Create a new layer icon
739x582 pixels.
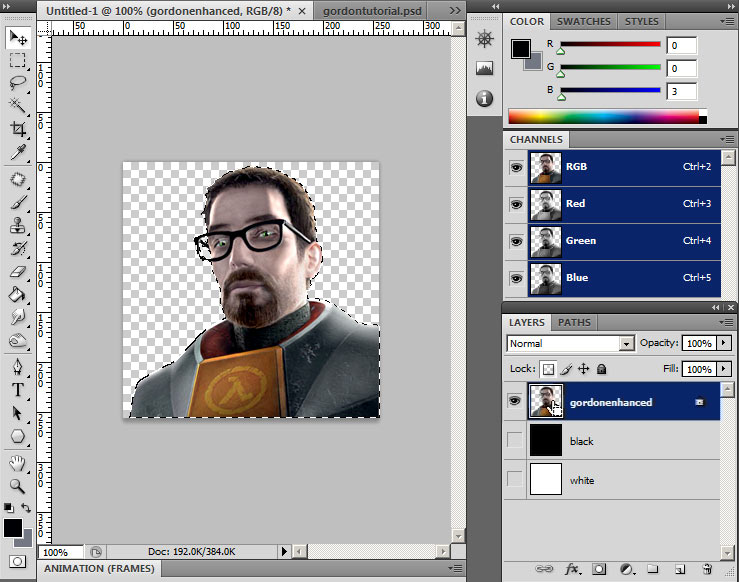pos(680,569)
